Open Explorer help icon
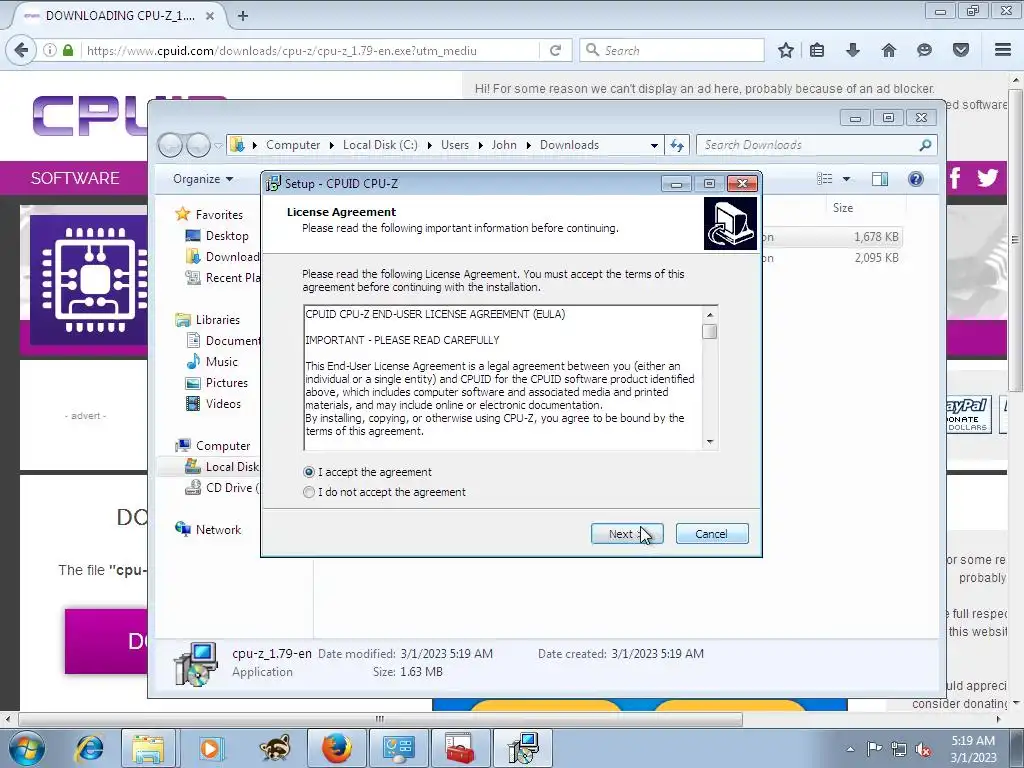 click(916, 179)
